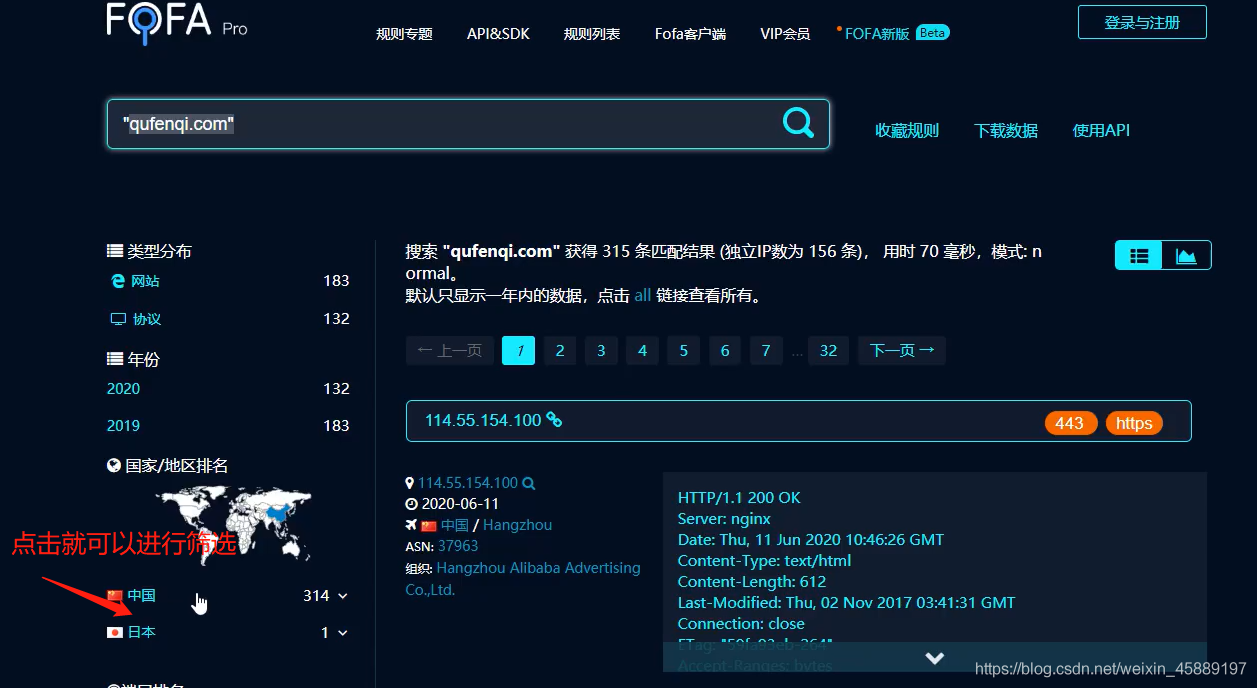Go to results page 3
The width and height of the screenshot is (1257, 688).
click(x=601, y=350)
